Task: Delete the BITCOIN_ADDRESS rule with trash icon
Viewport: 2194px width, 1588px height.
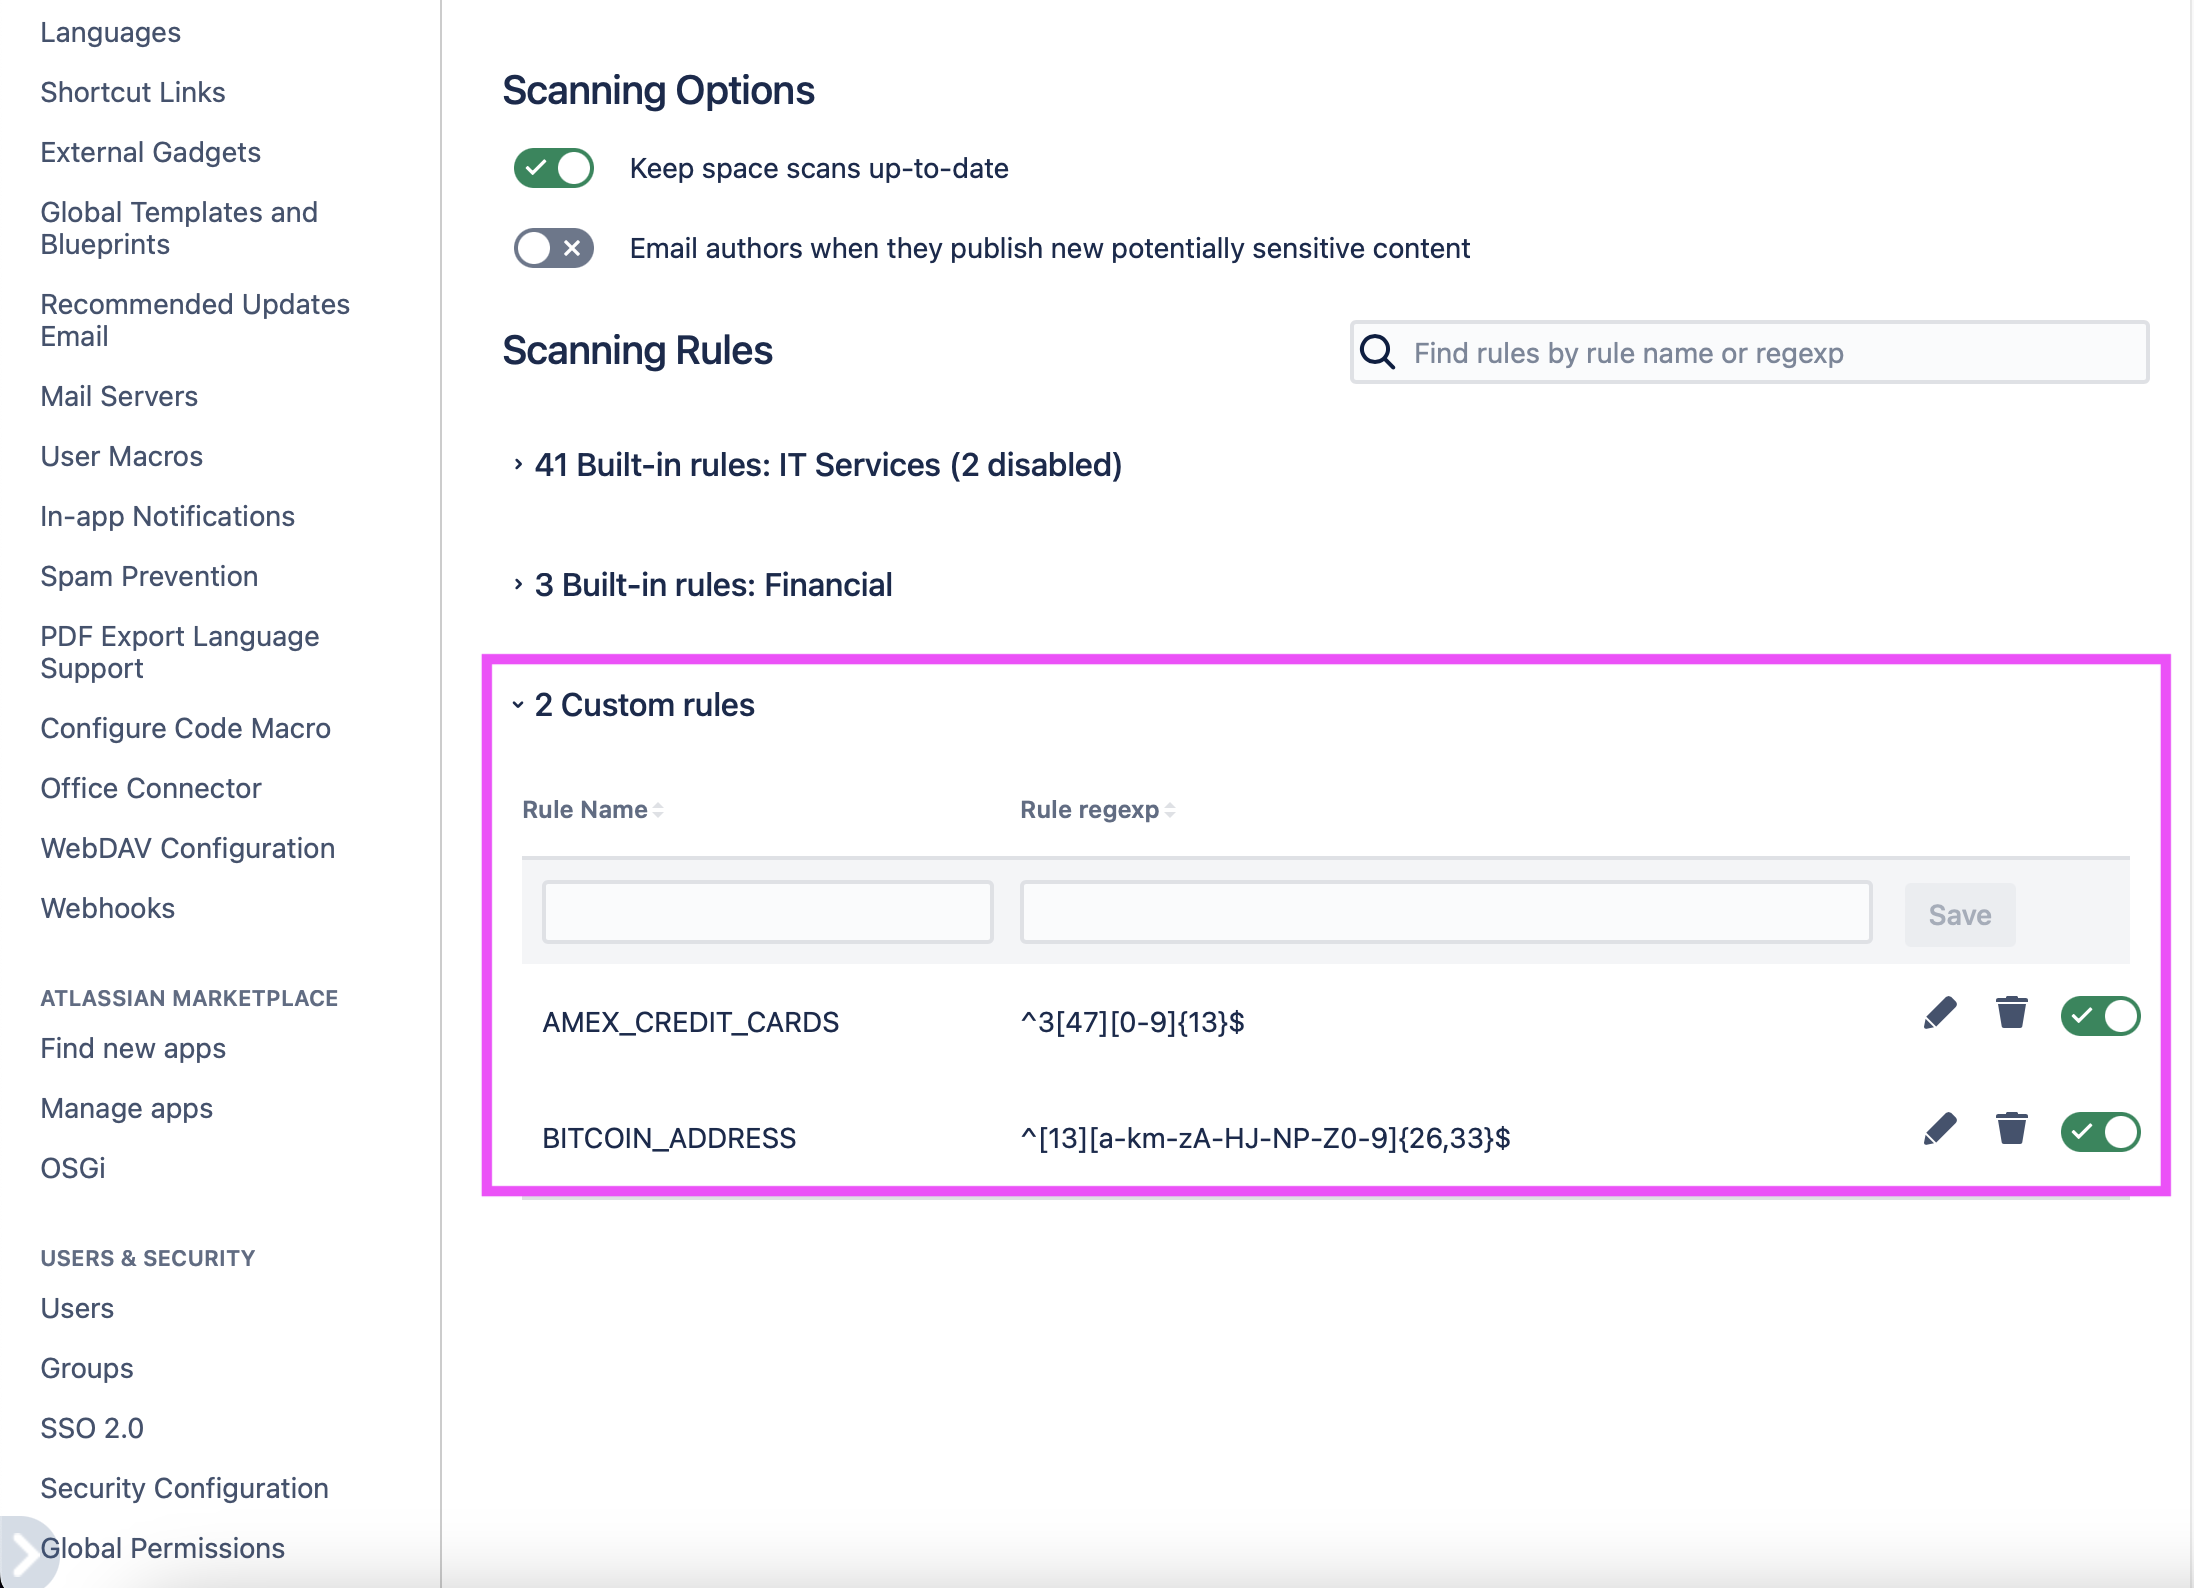Action: pos(2011,1129)
